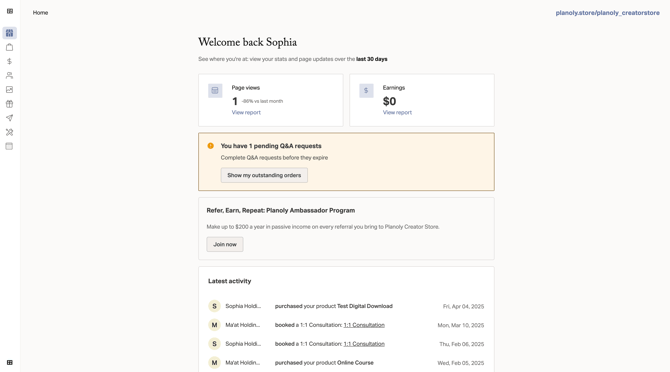Click the 'last 30 days' text
Viewport: 670px width, 372px height.
[x=372, y=59]
